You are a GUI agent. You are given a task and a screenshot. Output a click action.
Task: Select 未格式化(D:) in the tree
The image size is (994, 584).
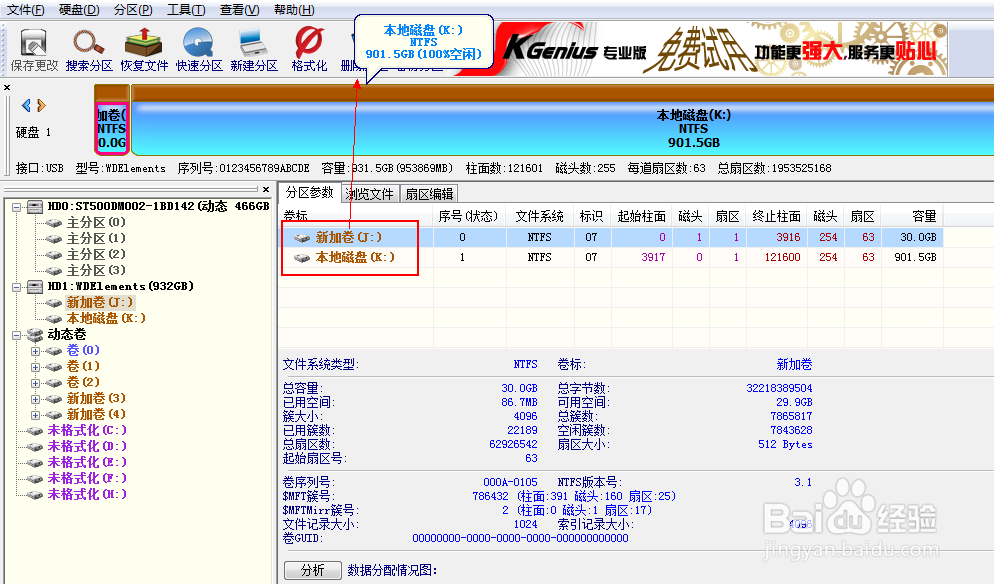[x=87, y=446]
